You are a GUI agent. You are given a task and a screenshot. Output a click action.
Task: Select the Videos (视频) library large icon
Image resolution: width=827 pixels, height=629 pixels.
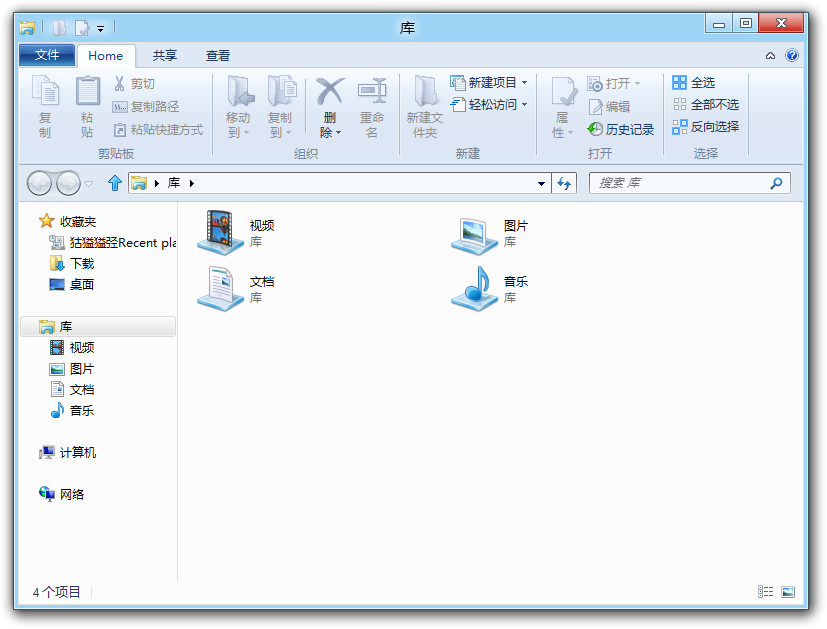(x=220, y=233)
